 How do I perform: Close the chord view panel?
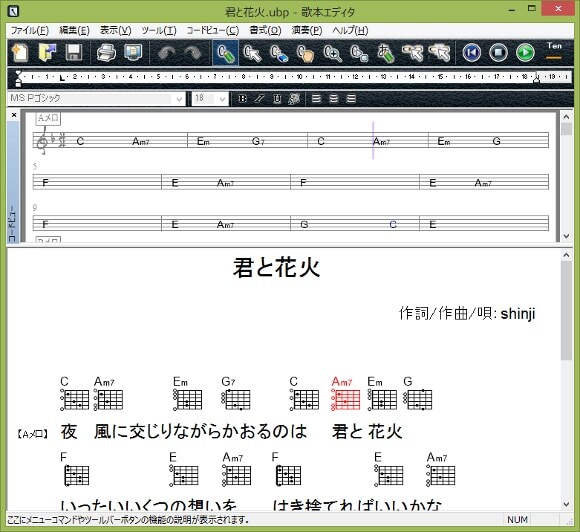(14, 115)
